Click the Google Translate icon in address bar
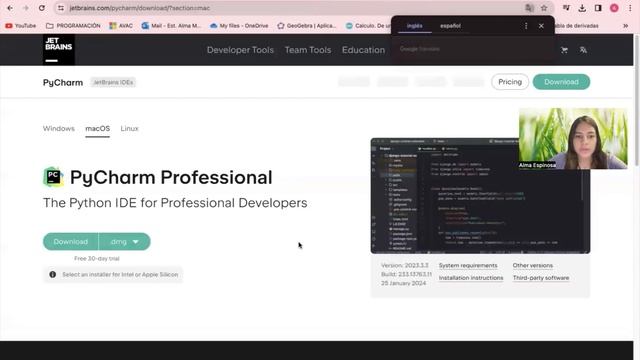 point(529,8)
